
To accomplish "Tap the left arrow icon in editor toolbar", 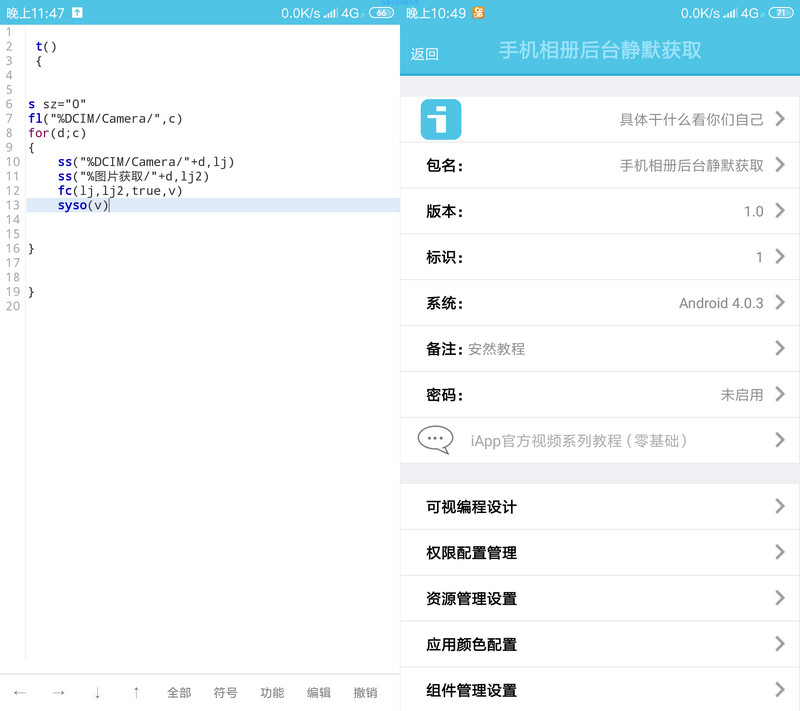I will [x=22, y=691].
